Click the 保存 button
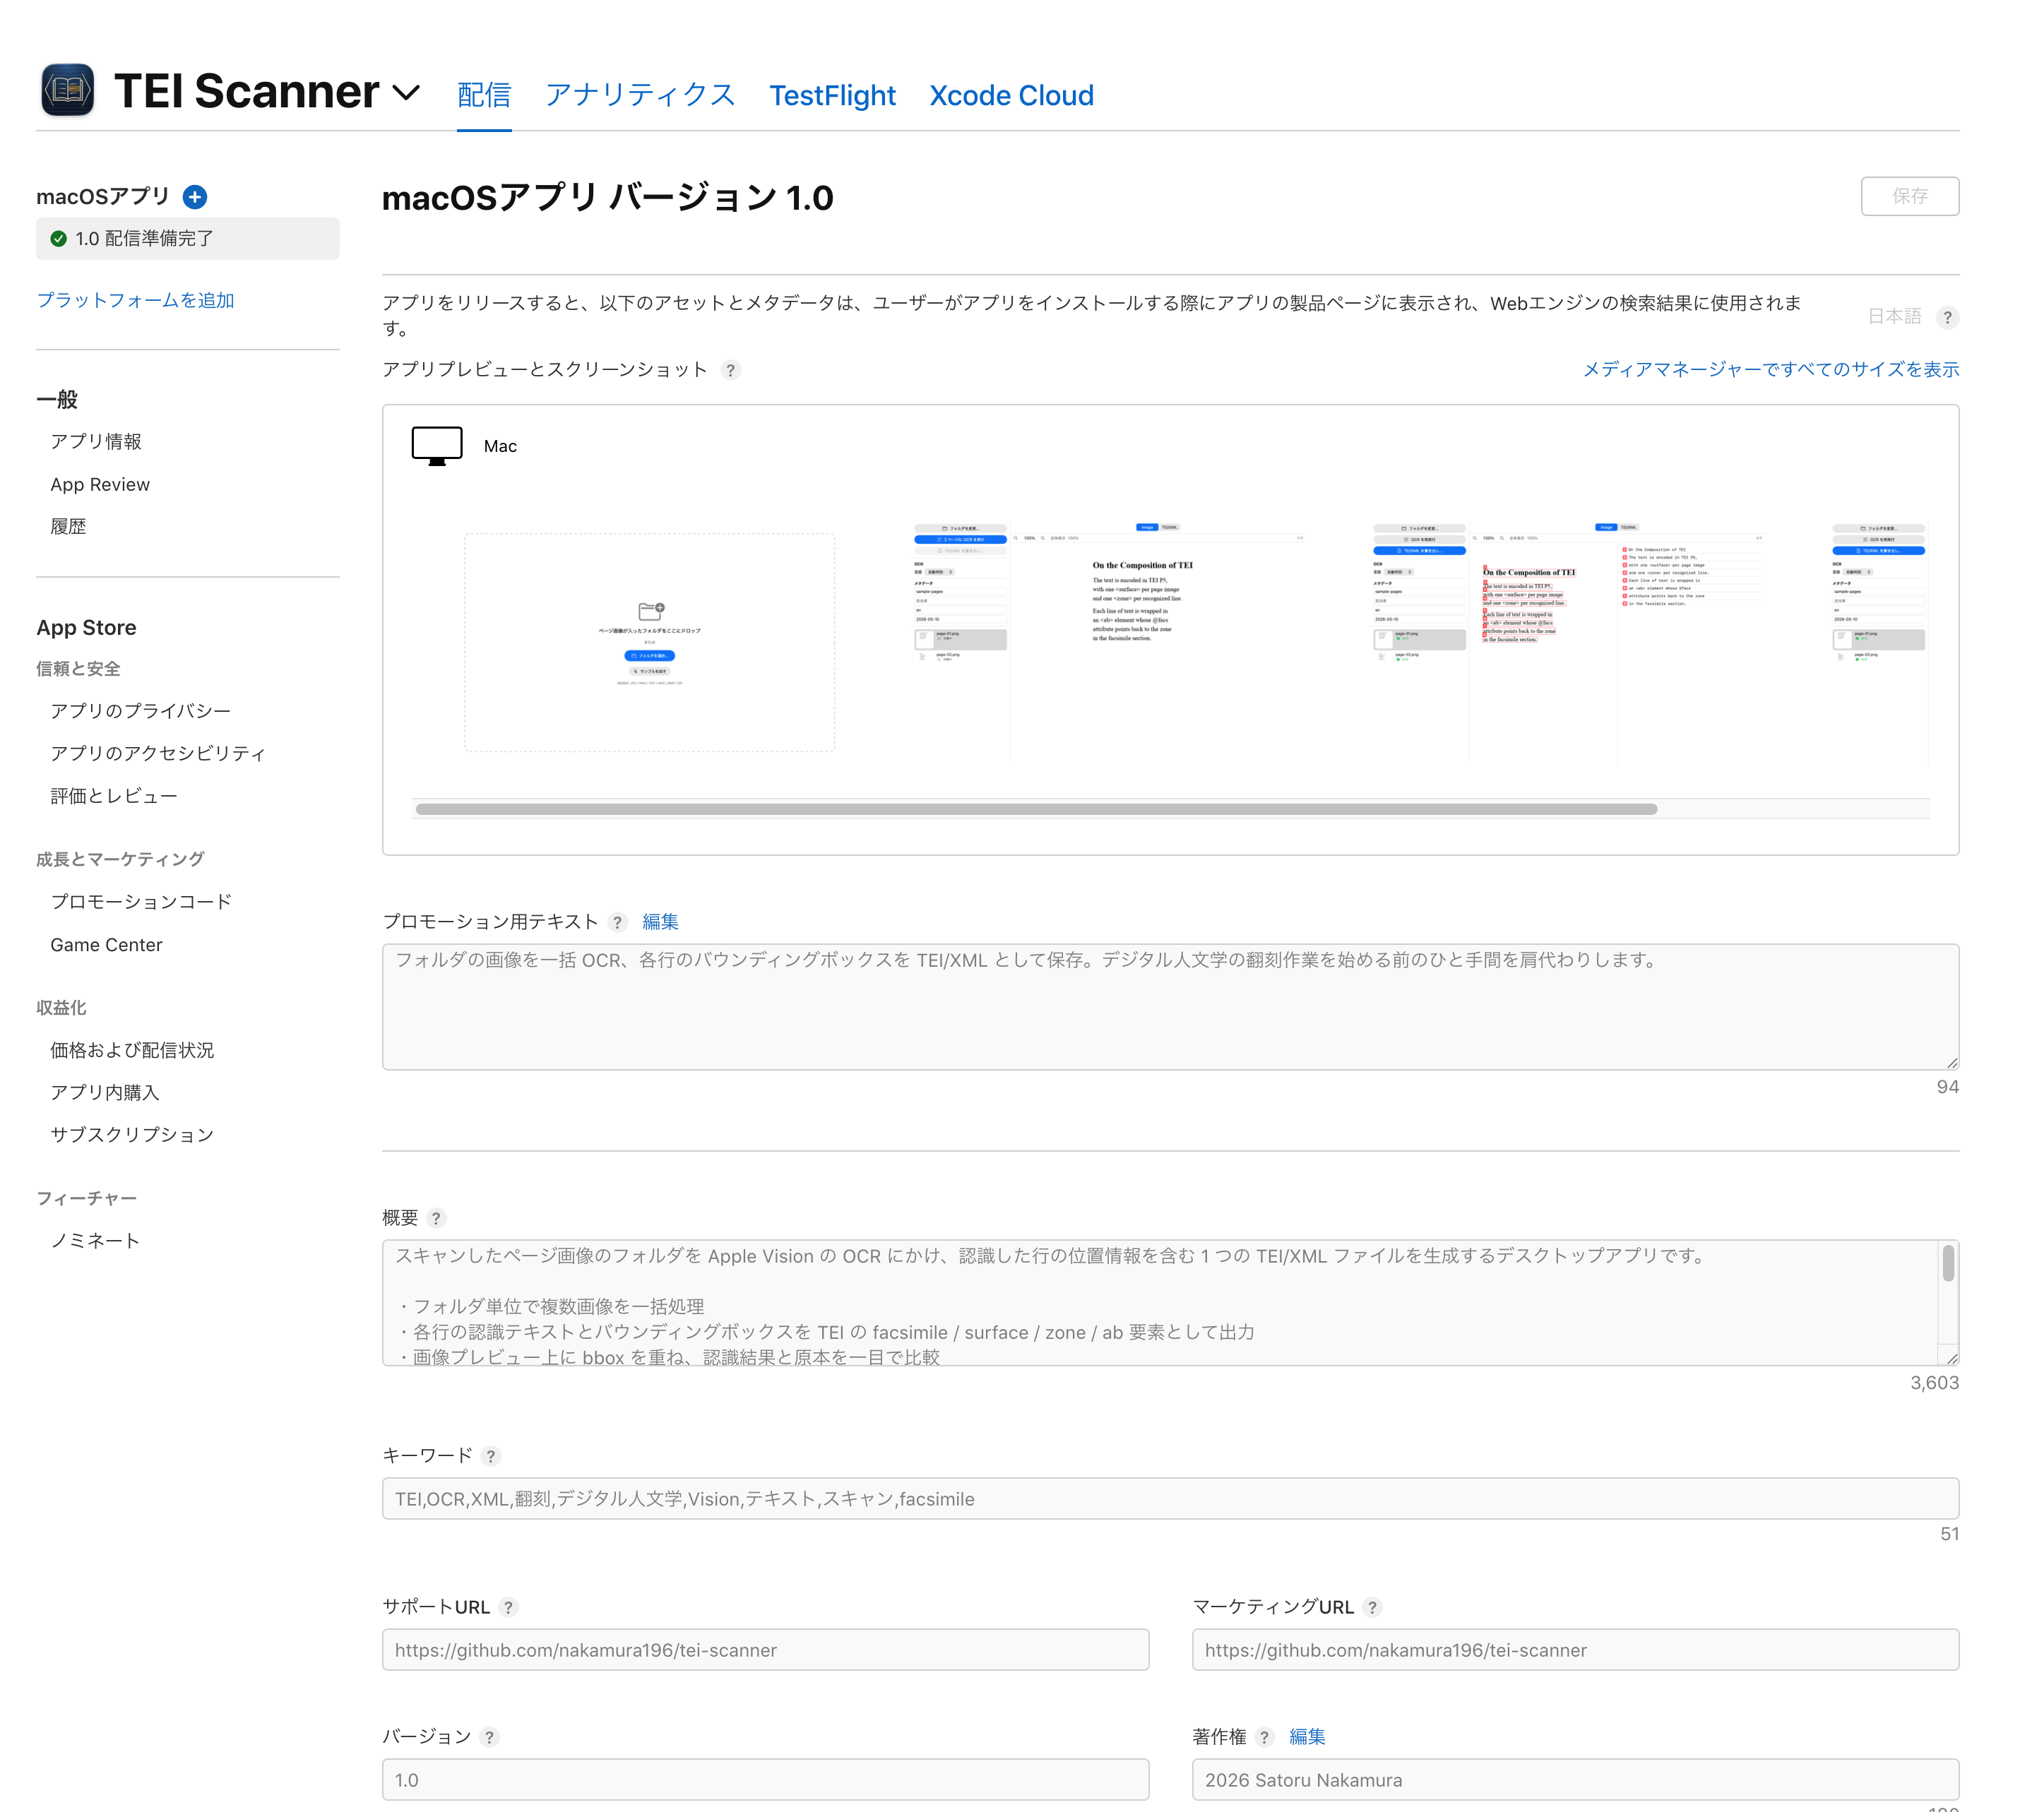This screenshot has height=1812, width=2044. 1909,196
